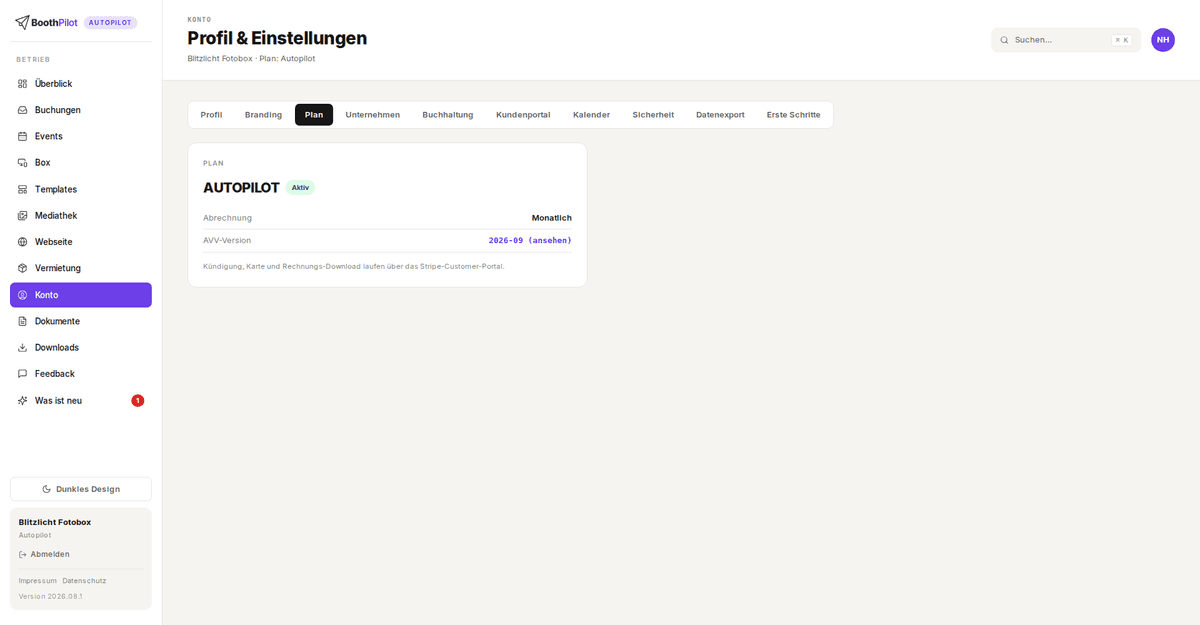Viewport: 1200px width, 625px height.
Task: Click the AUTOPILOT plan heading
Action: (x=241, y=188)
